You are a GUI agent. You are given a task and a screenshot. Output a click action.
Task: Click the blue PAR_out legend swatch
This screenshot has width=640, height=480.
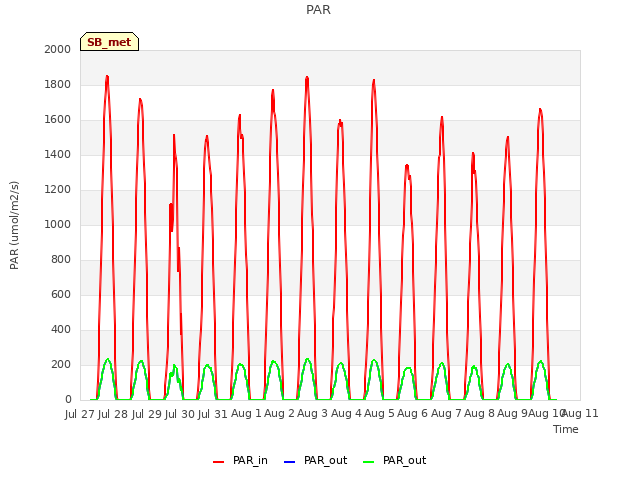click(x=289, y=462)
